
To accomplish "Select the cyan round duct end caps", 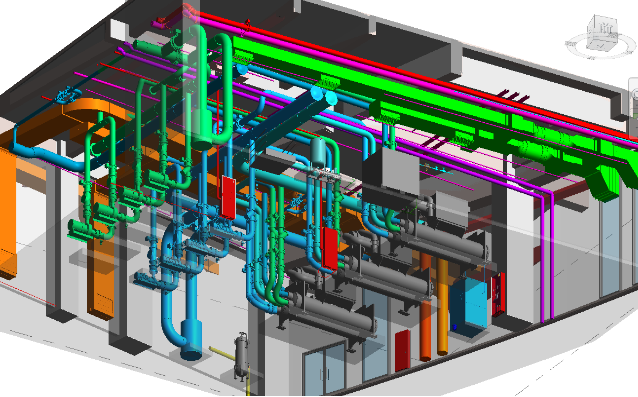I will coord(324,95).
